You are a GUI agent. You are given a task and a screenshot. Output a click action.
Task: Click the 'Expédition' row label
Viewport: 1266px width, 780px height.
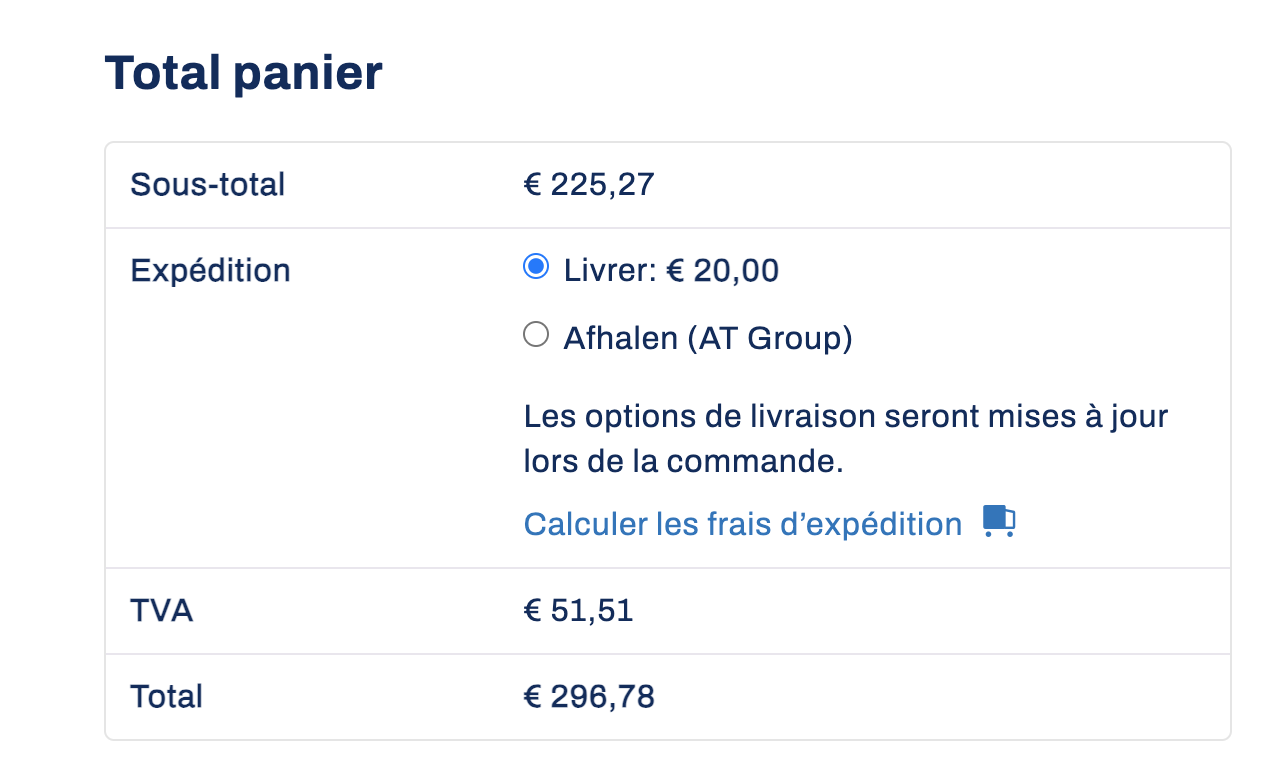click(x=210, y=271)
